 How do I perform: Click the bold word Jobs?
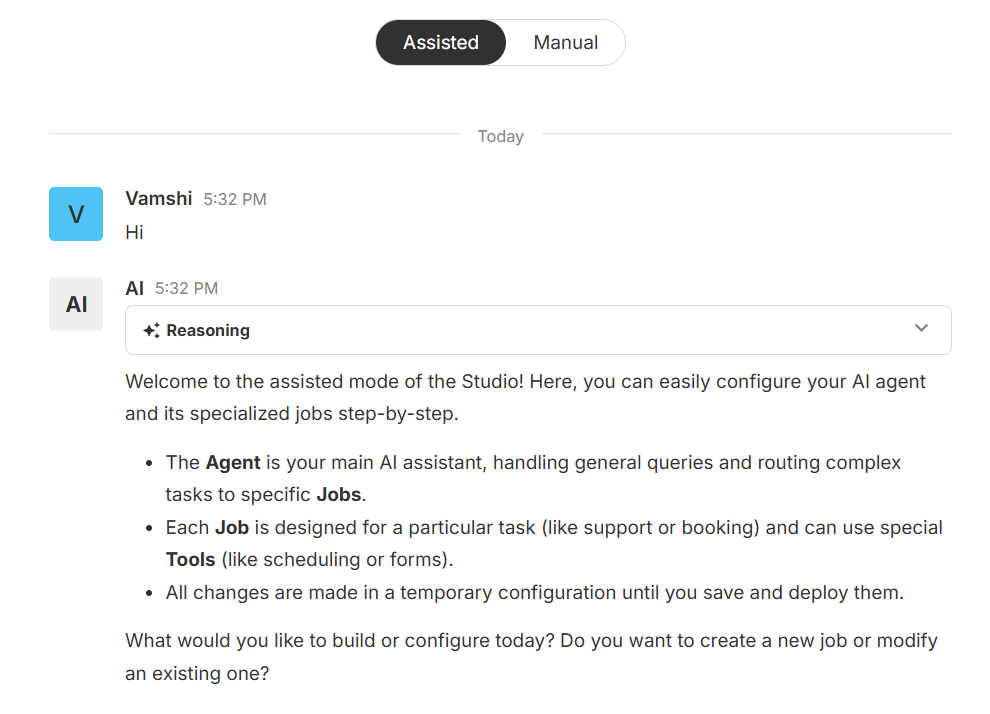(341, 494)
